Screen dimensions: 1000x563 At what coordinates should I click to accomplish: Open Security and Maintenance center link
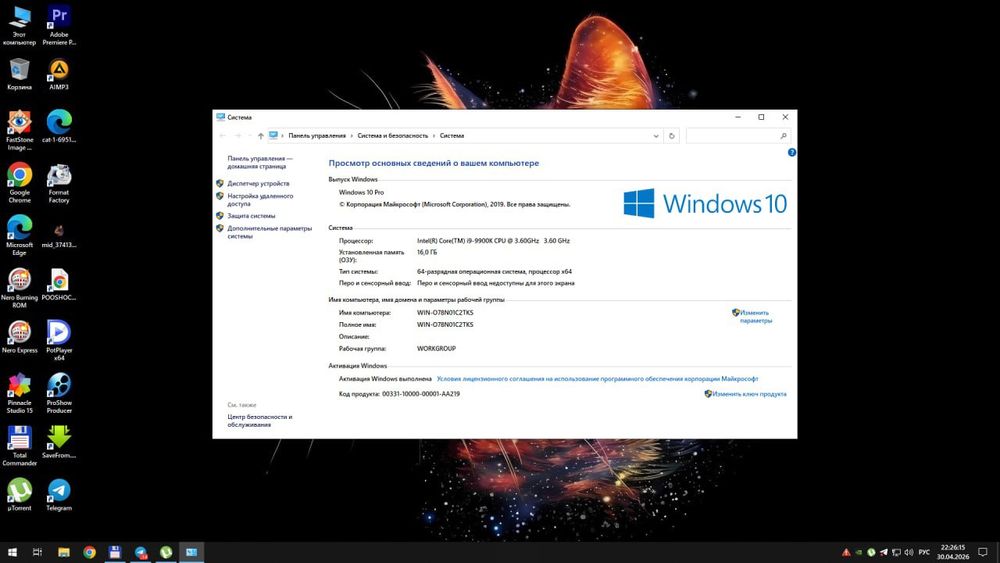tap(260, 421)
